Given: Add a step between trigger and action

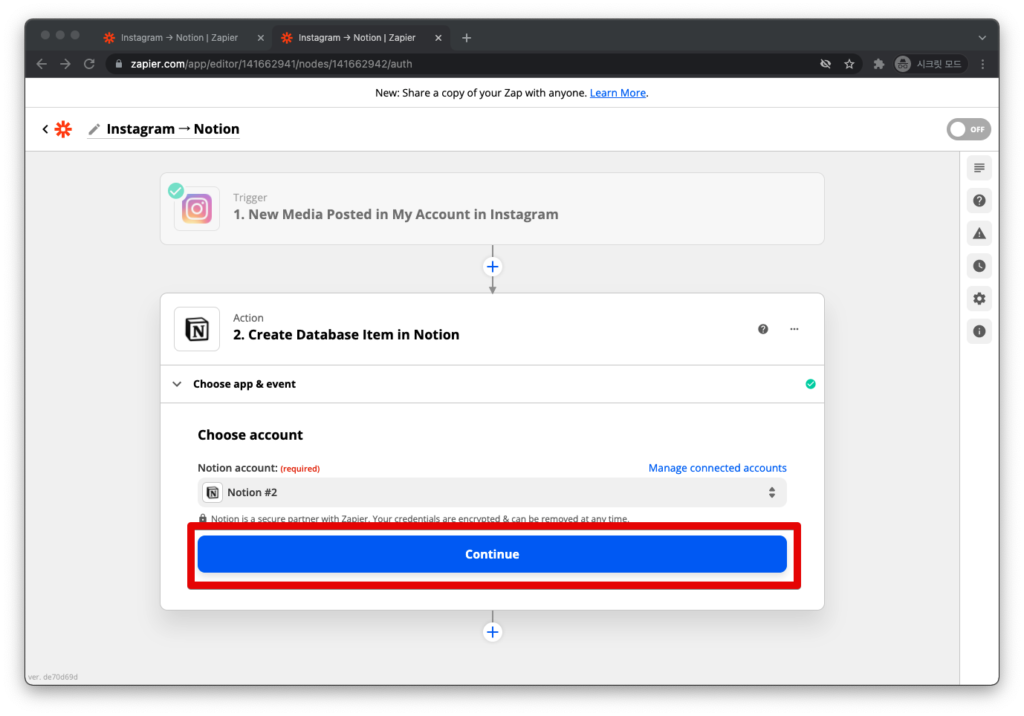Looking at the screenshot, I should point(492,267).
